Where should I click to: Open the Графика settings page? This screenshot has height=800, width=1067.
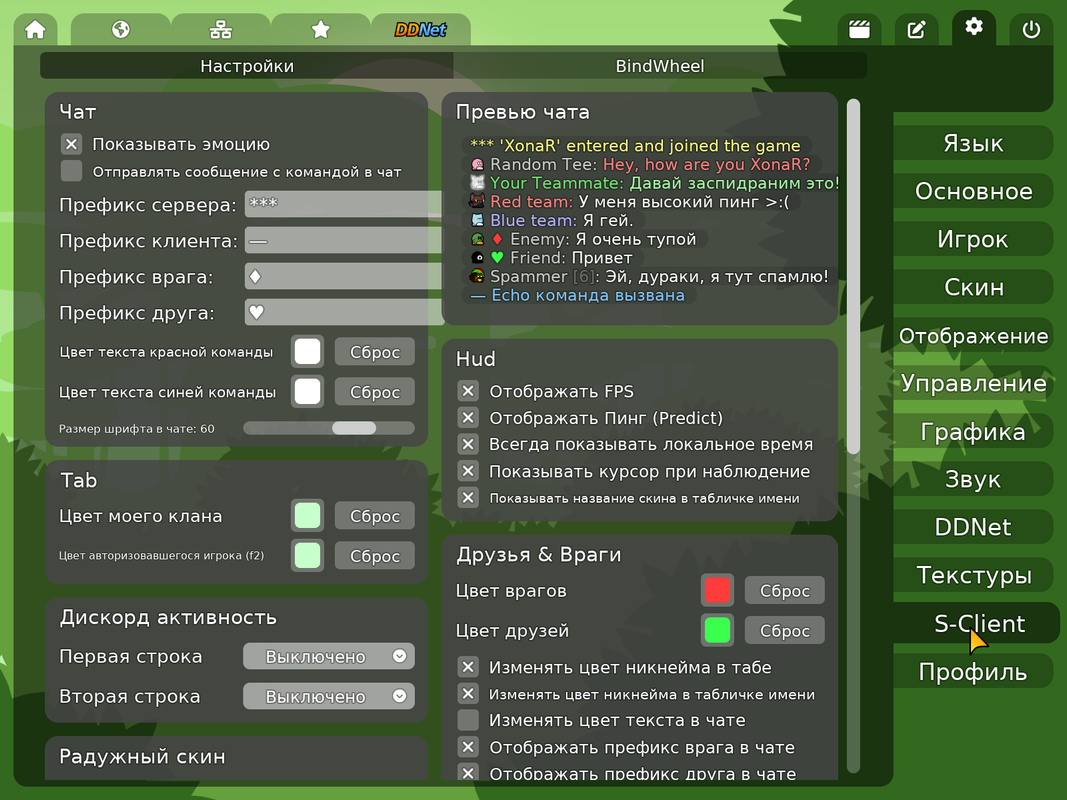point(973,431)
